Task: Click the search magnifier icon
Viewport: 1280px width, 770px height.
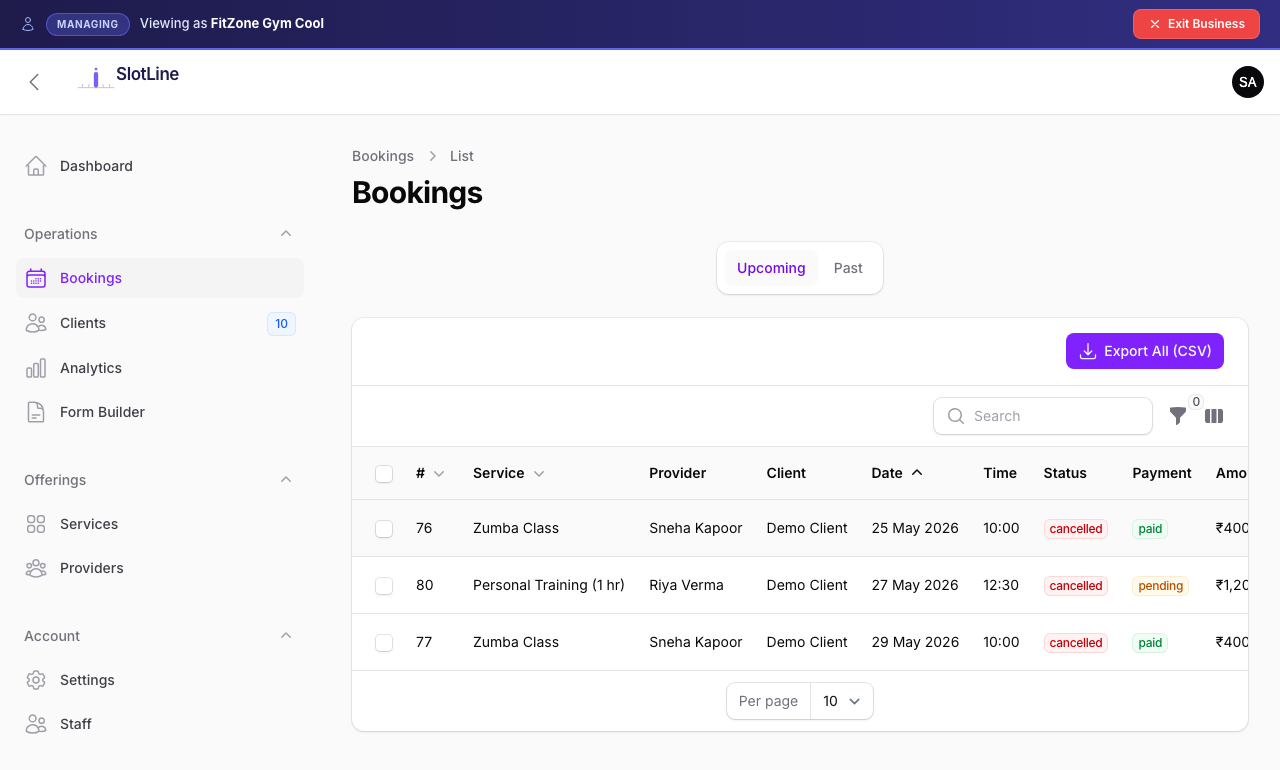Action: [x=956, y=416]
